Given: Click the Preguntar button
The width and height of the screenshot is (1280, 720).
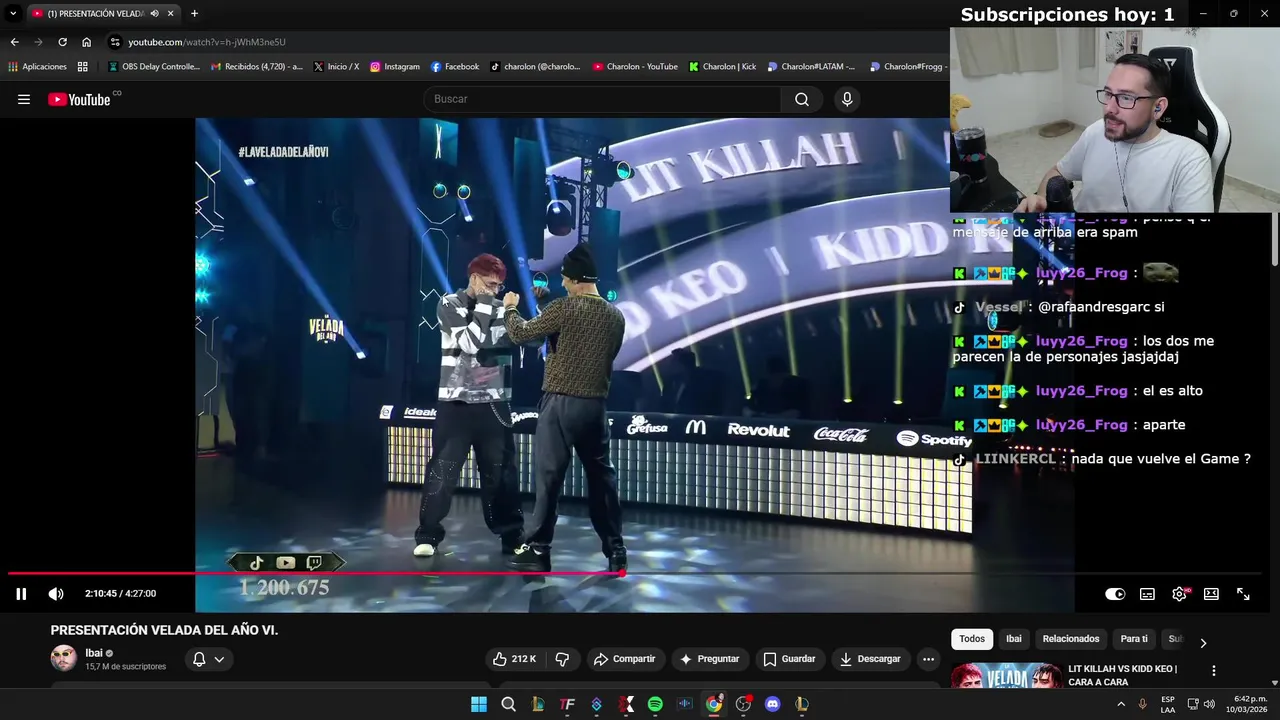Looking at the screenshot, I should point(709,659).
